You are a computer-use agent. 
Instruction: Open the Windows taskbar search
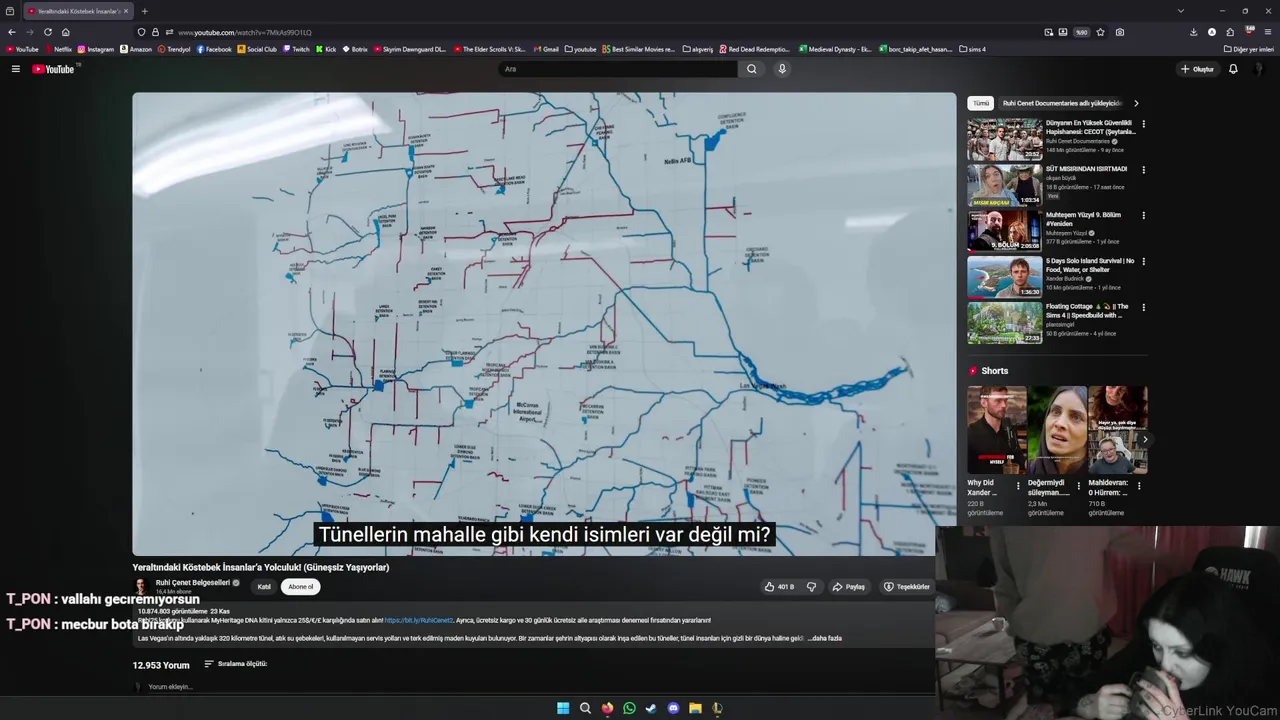(585, 708)
